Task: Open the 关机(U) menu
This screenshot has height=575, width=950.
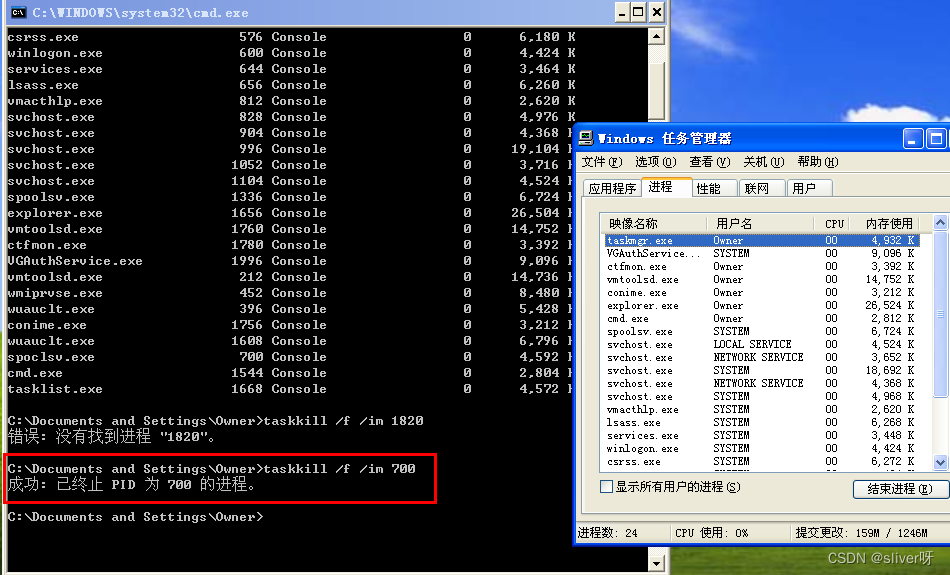Action: click(763, 162)
